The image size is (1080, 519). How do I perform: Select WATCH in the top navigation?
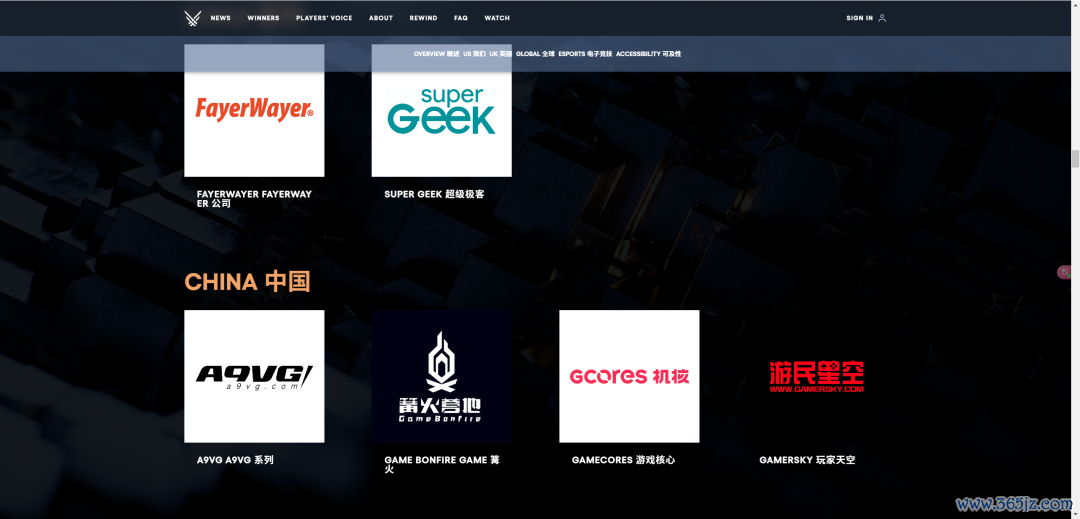tap(497, 18)
